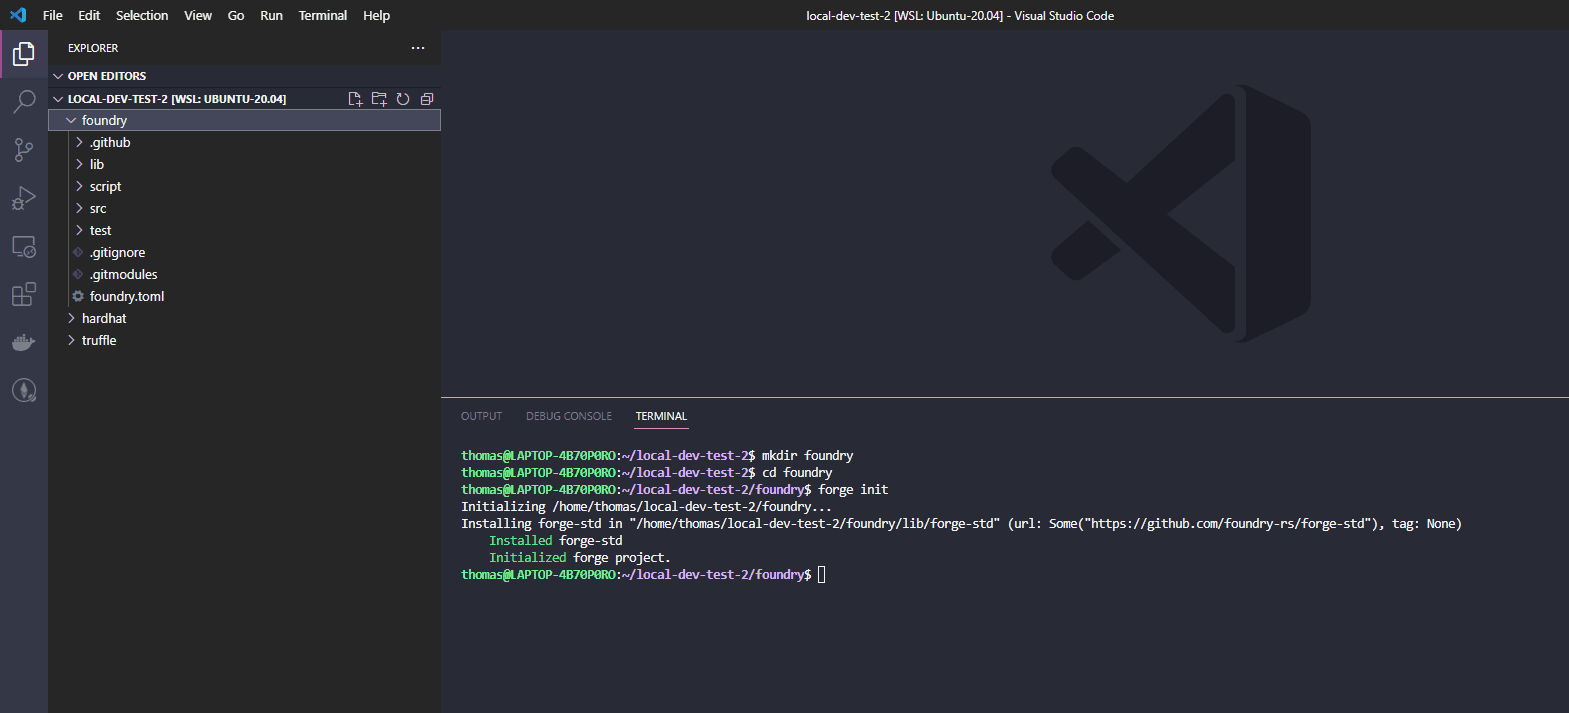Expand the .github folder
This screenshot has height=713, width=1569.
pos(79,142)
